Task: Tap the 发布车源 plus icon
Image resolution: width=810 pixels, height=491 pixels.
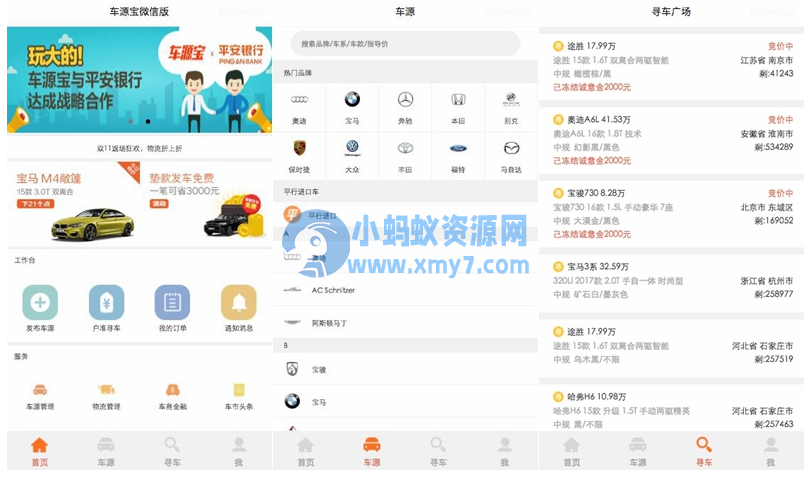Action: pos(40,302)
